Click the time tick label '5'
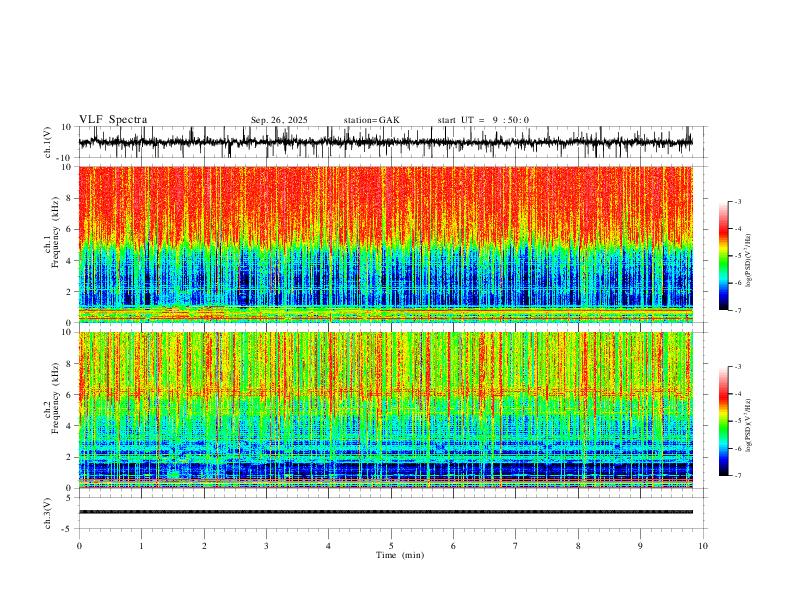The height and width of the screenshot is (612, 792). (391, 546)
